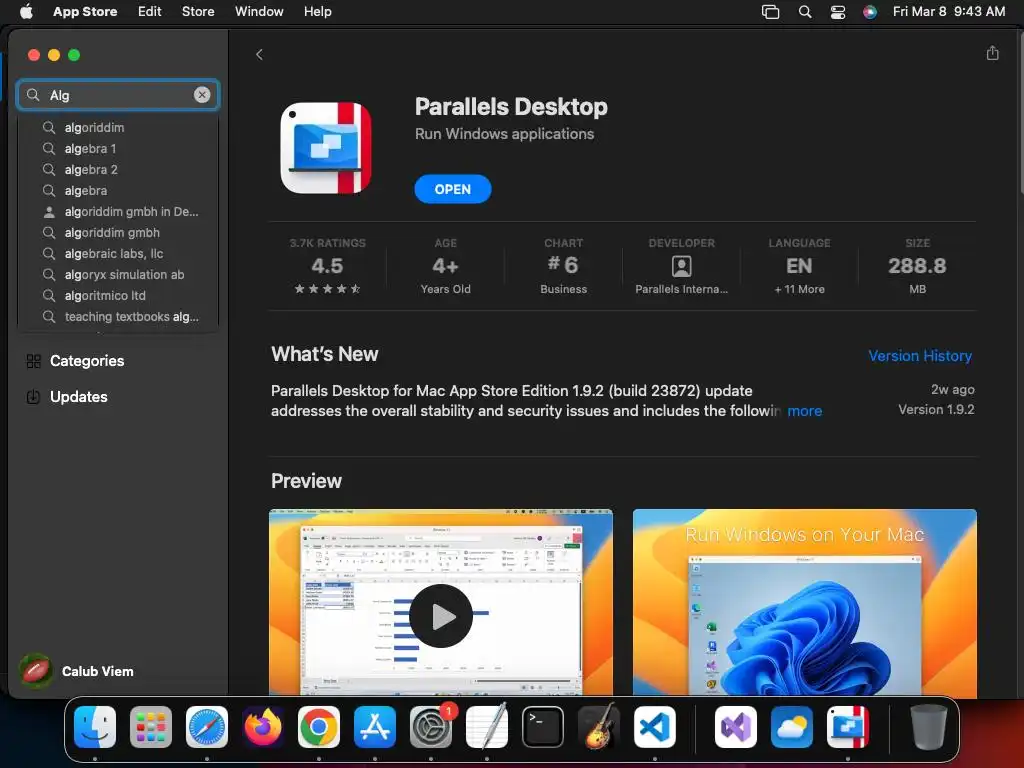Click the Parallels Desktop app icon
This screenshot has width=1024, height=768.
click(x=326, y=148)
